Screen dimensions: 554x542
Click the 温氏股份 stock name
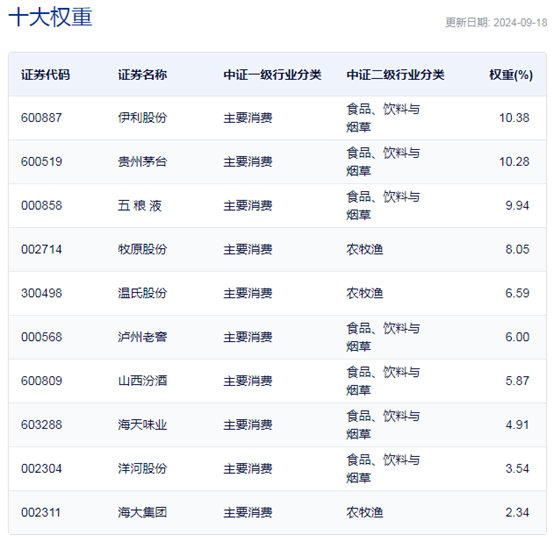pos(142,293)
